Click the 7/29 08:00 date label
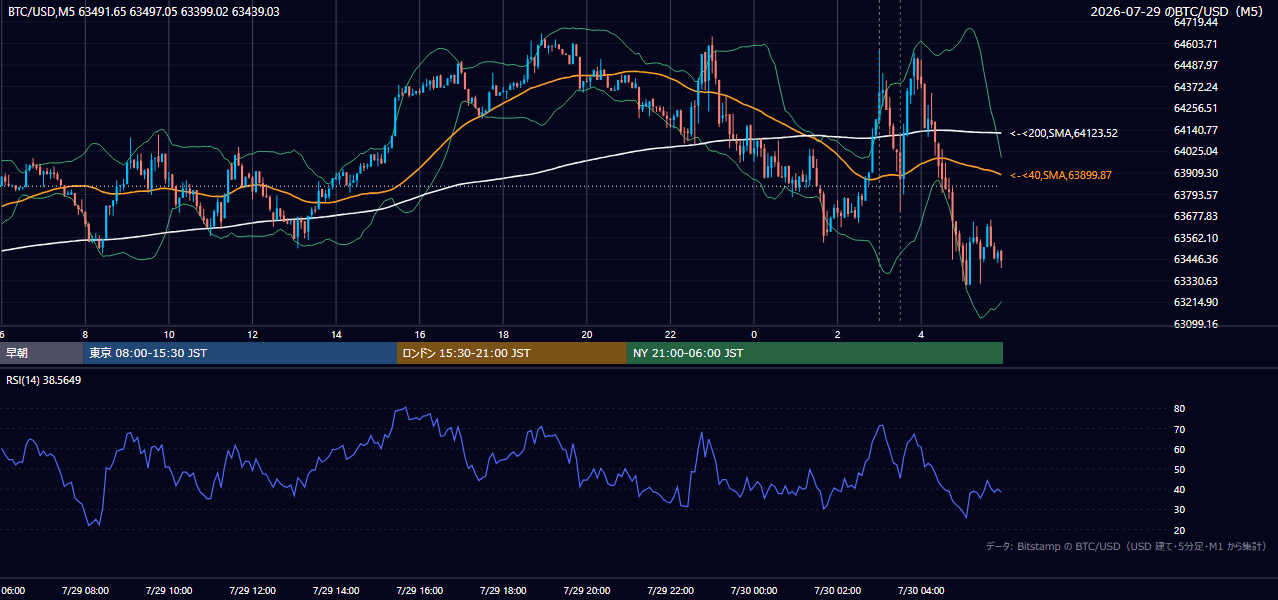The image size is (1278, 600). 85,591
